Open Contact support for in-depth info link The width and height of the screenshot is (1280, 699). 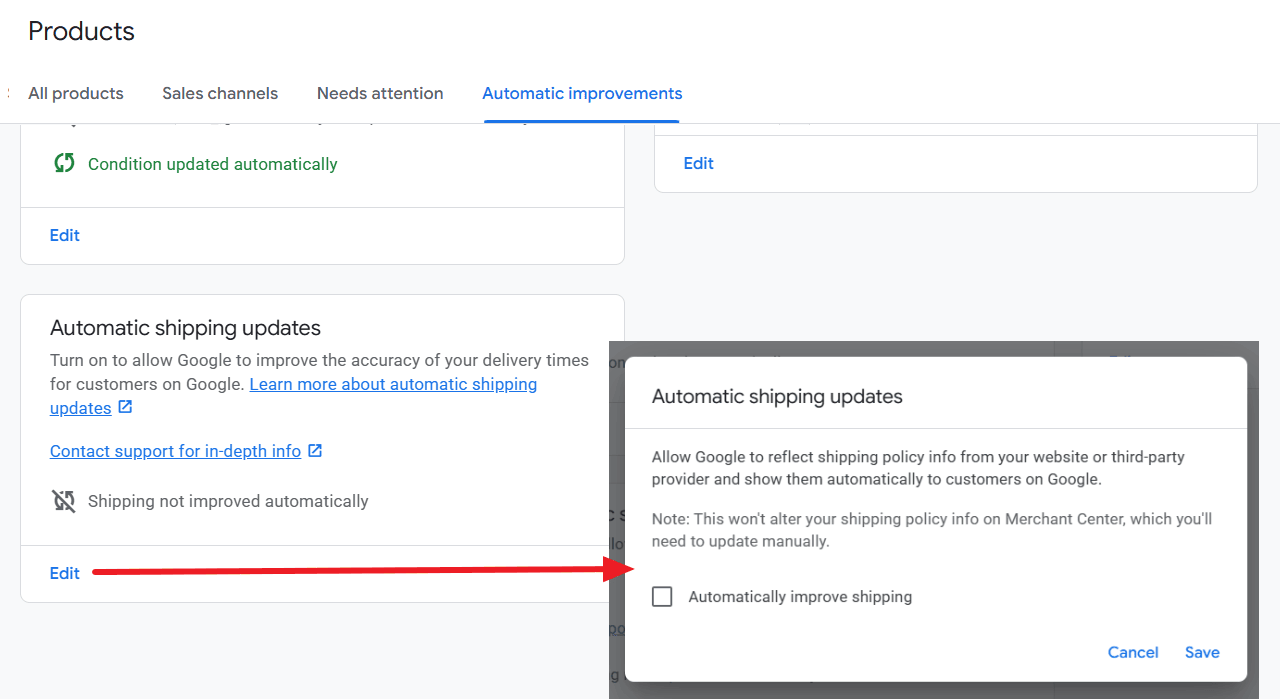(x=175, y=451)
